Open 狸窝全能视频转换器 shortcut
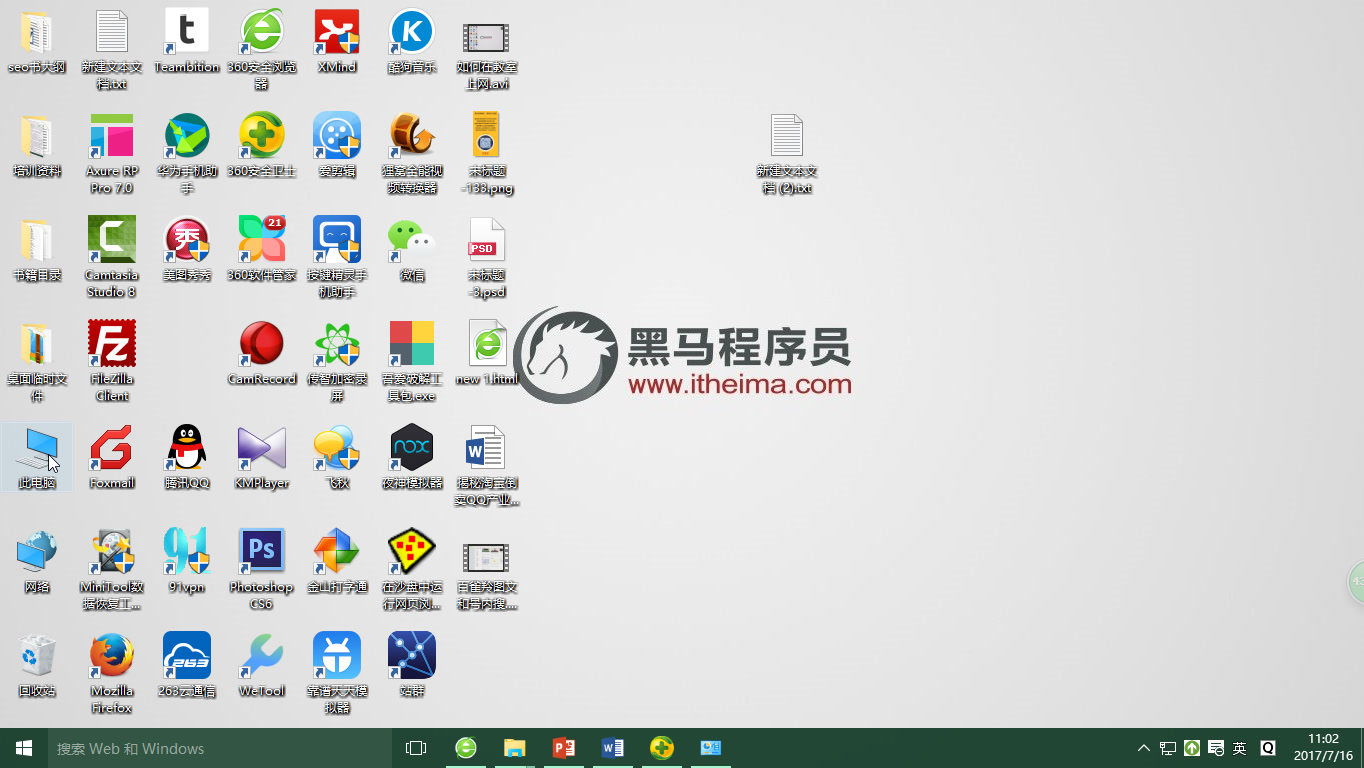 [412, 153]
